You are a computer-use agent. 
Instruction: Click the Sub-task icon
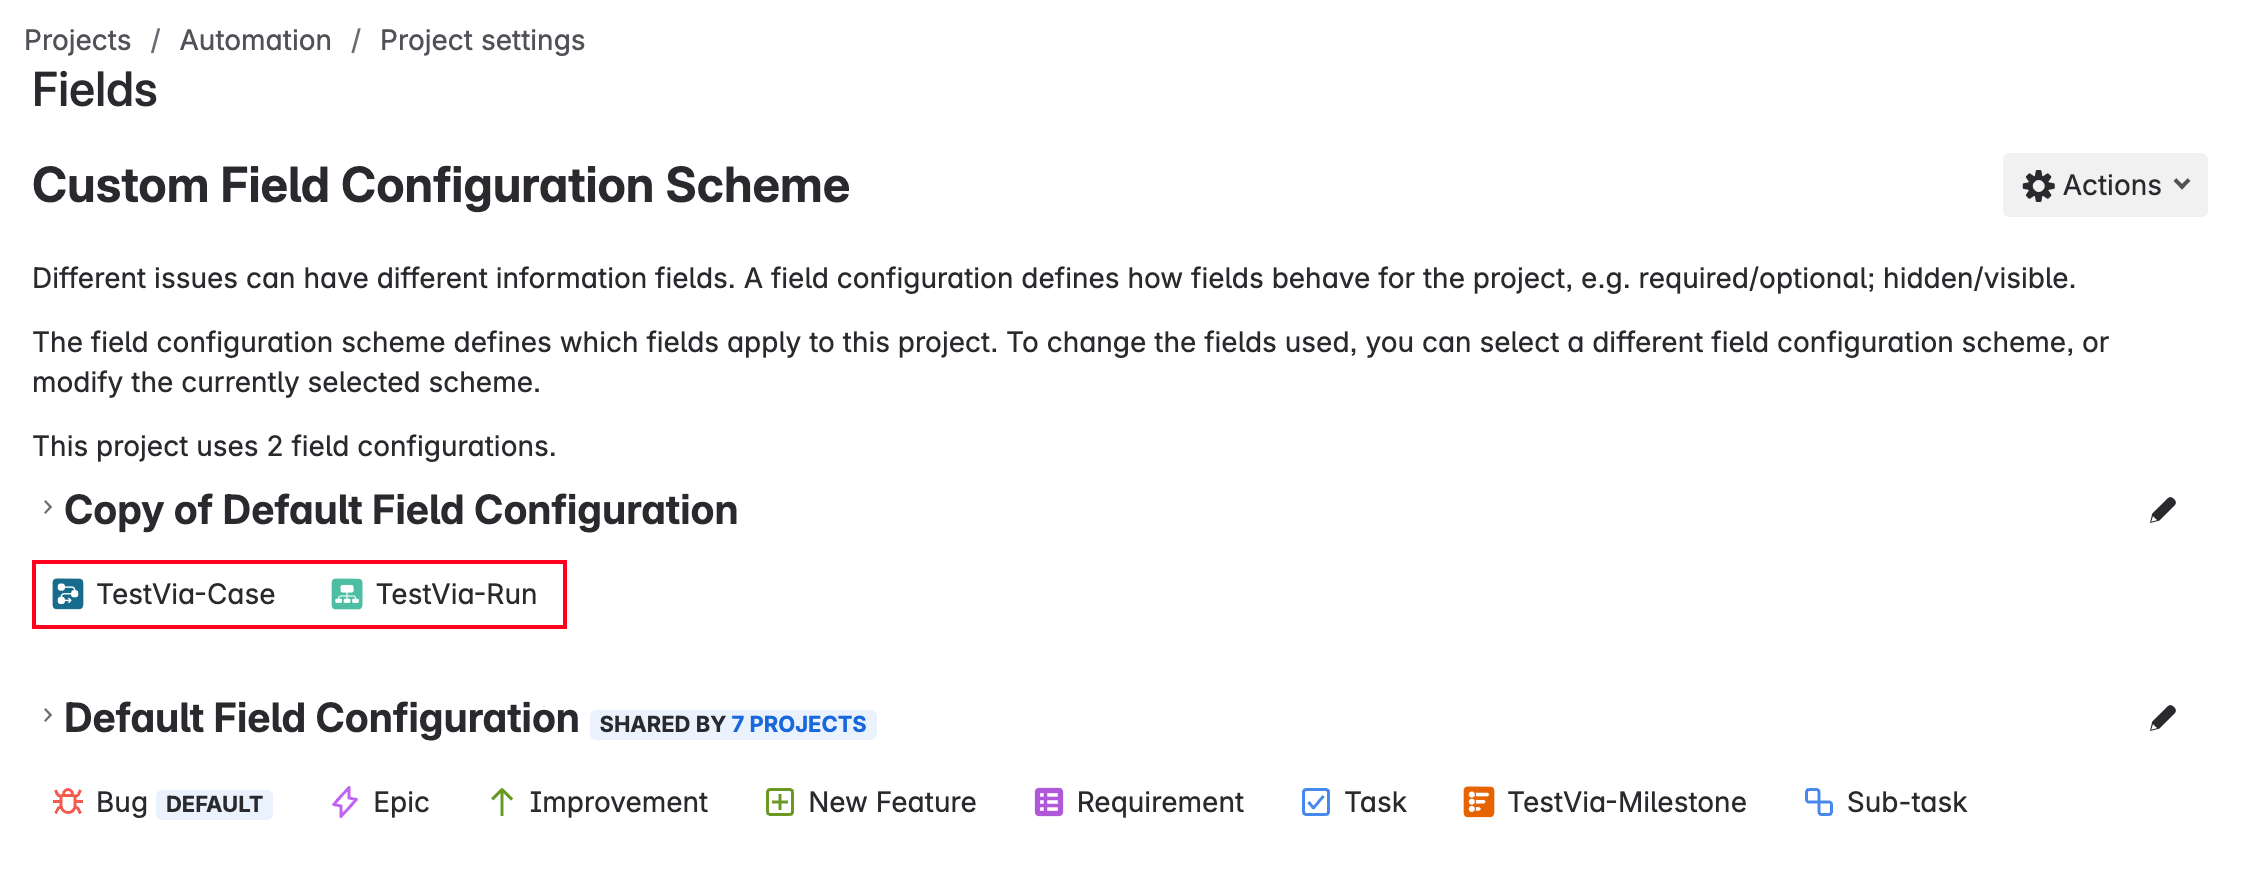click(x=1818, y=802)
